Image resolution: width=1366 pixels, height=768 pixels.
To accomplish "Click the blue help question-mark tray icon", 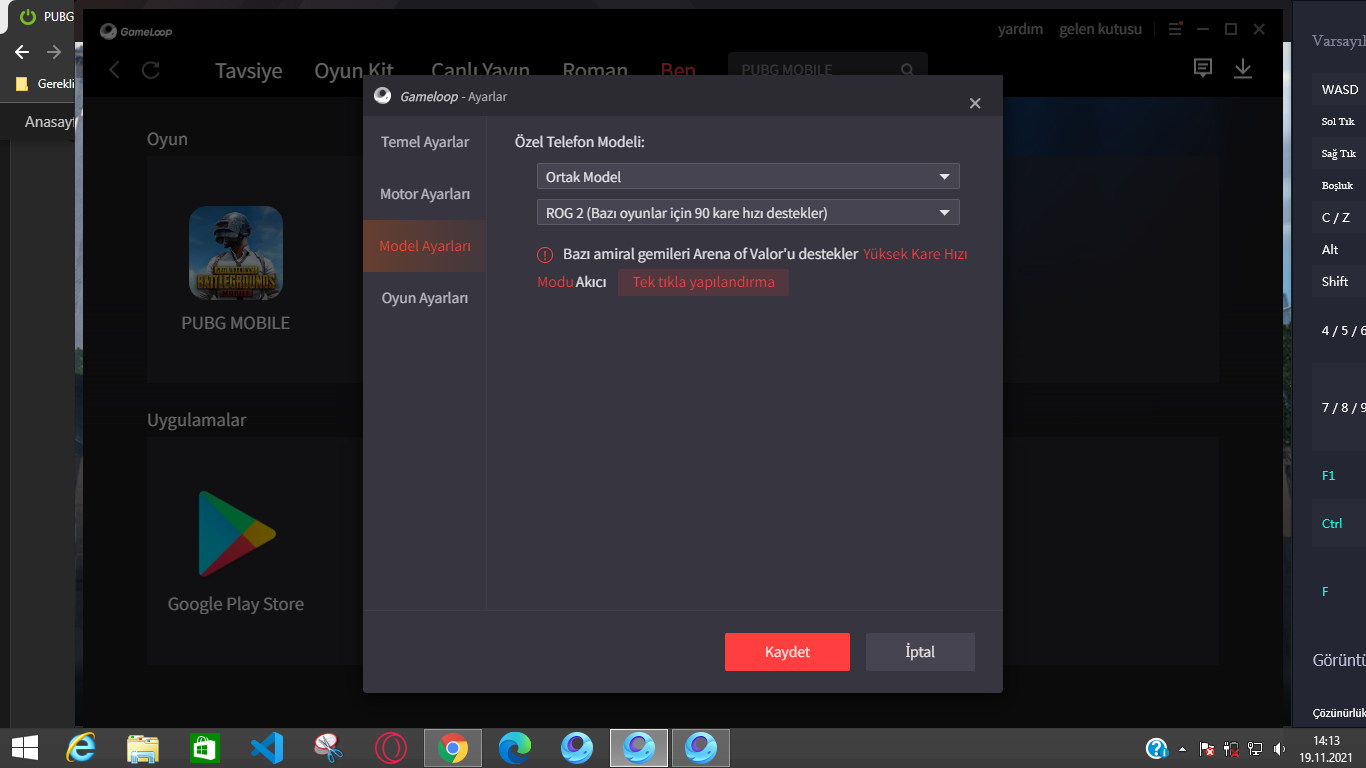I will [1157, 748].
